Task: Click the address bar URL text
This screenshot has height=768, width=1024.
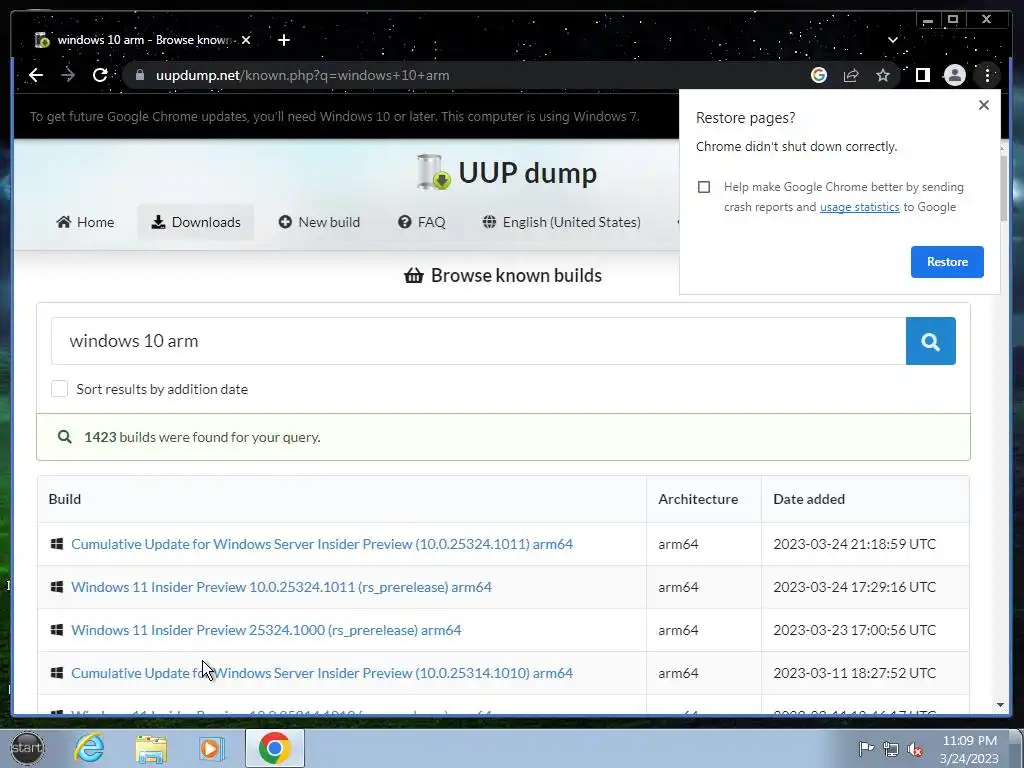Action: click(302, 75)
